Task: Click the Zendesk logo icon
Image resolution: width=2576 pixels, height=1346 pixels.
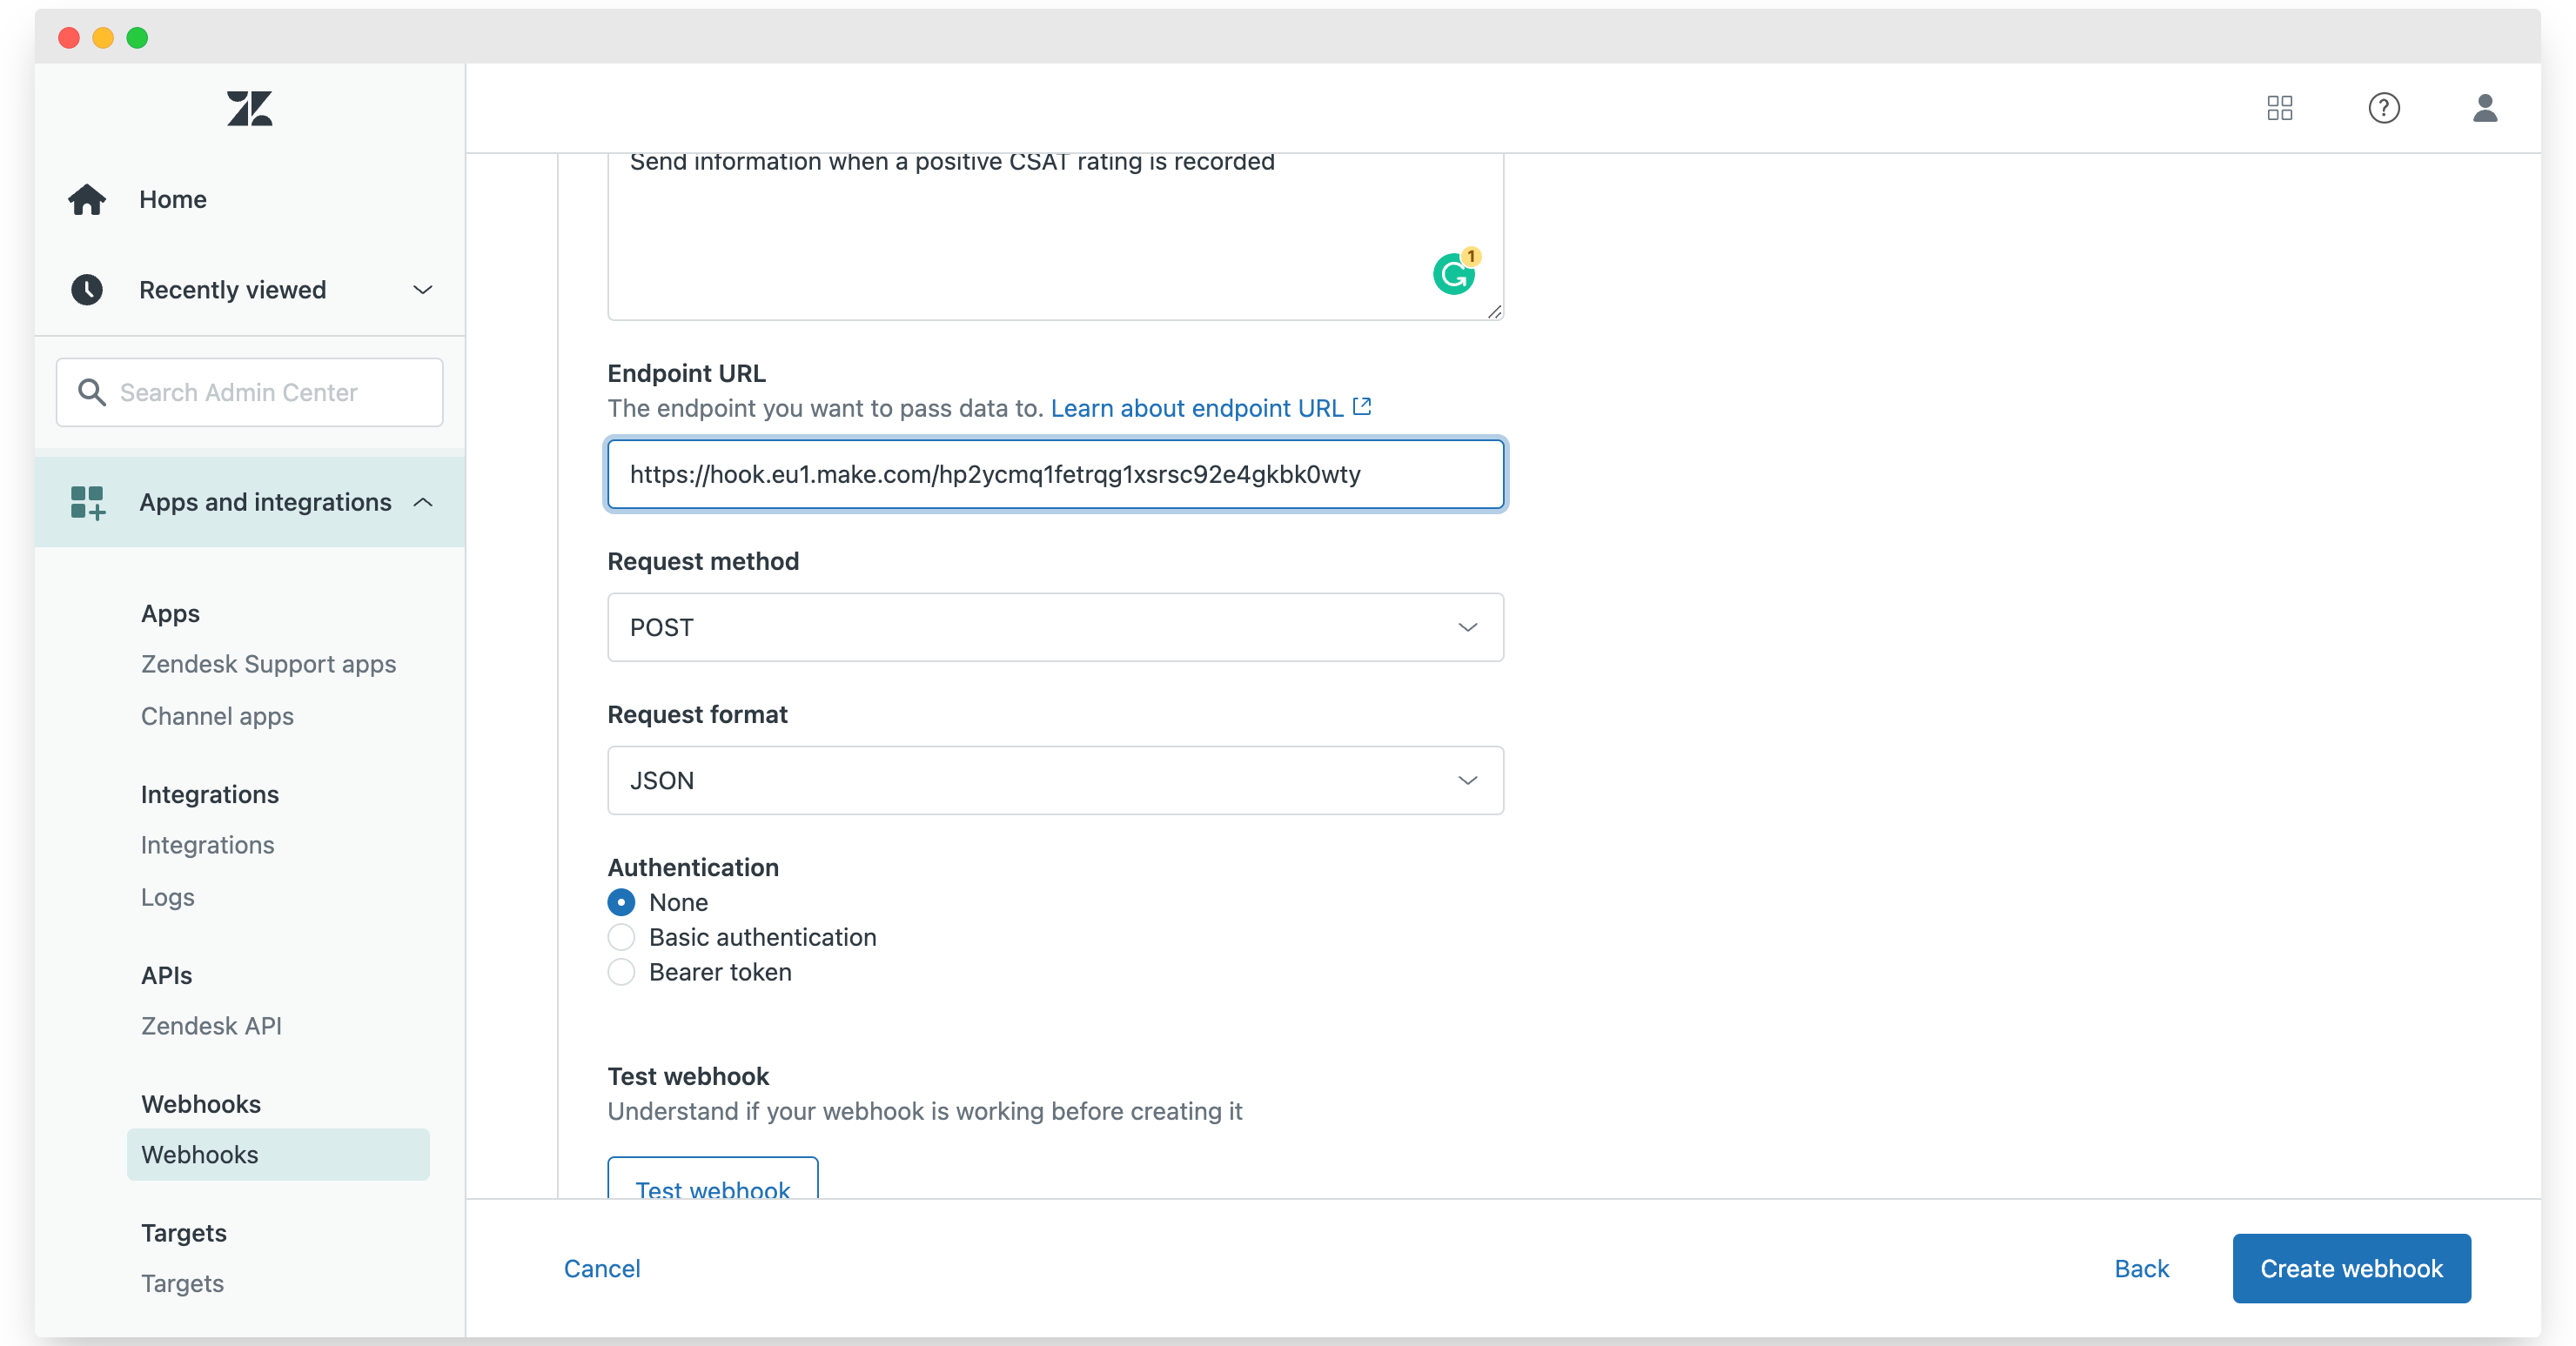Action: 249,108
